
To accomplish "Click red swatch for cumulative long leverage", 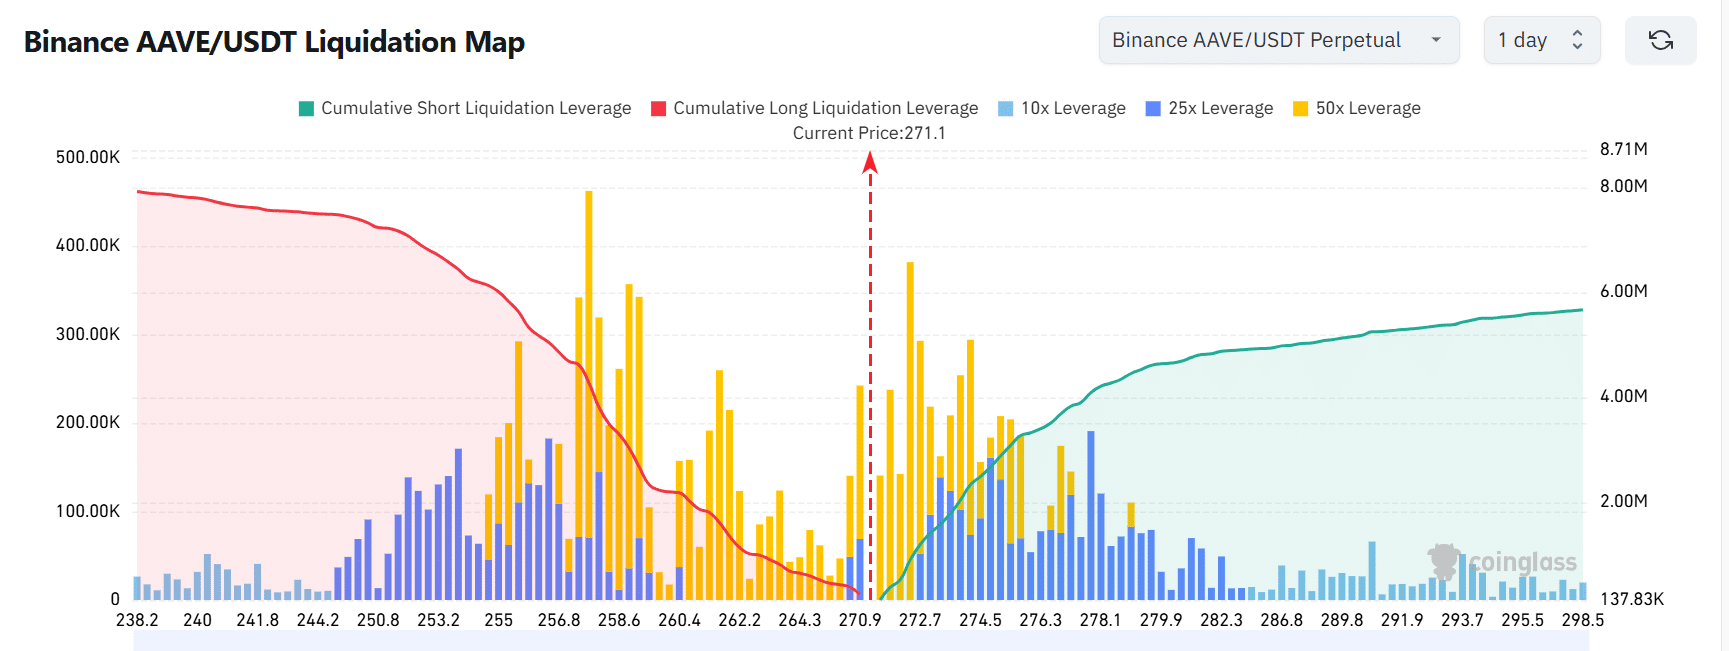I will click(x=659, y=108).
